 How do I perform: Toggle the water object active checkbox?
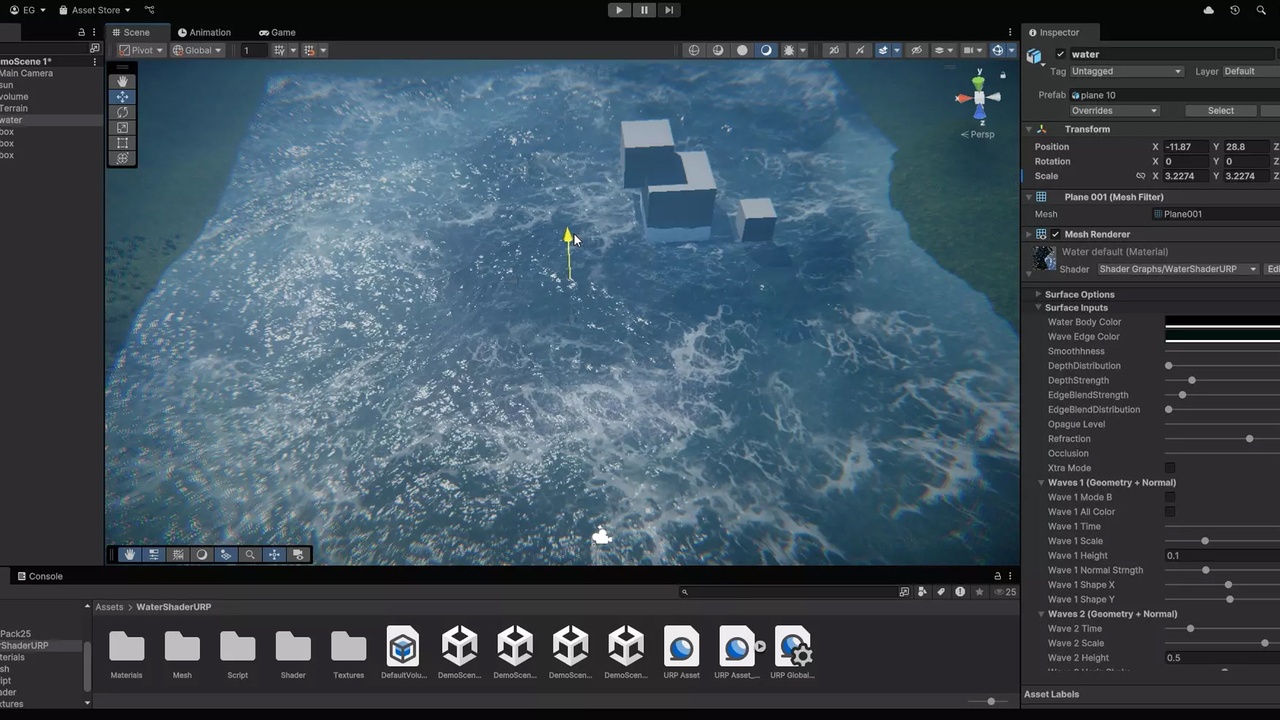point(1061,54)
